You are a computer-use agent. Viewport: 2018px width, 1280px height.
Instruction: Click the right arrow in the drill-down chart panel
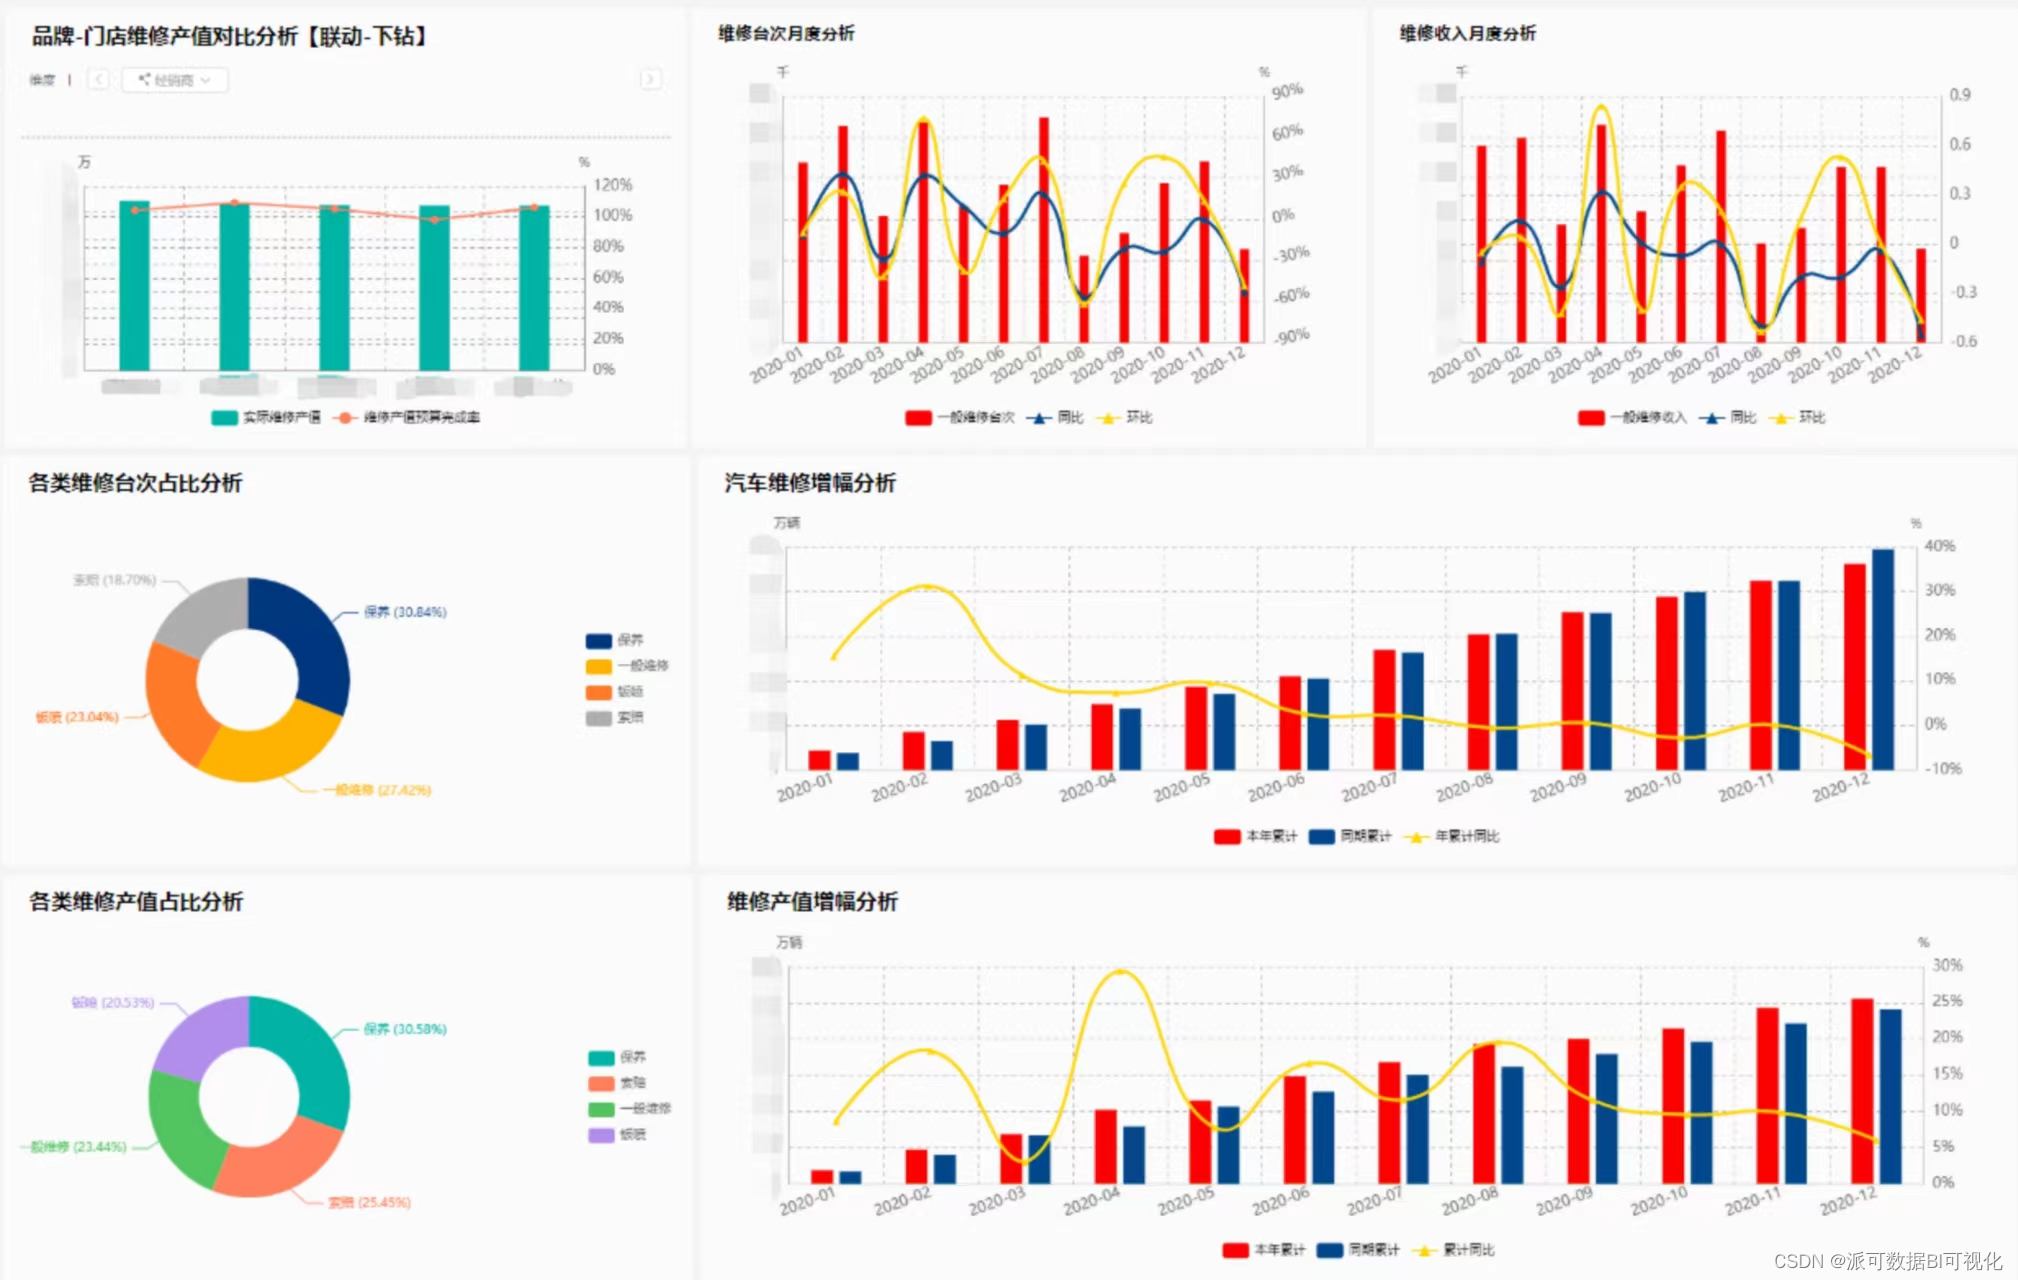coord(650,79)
